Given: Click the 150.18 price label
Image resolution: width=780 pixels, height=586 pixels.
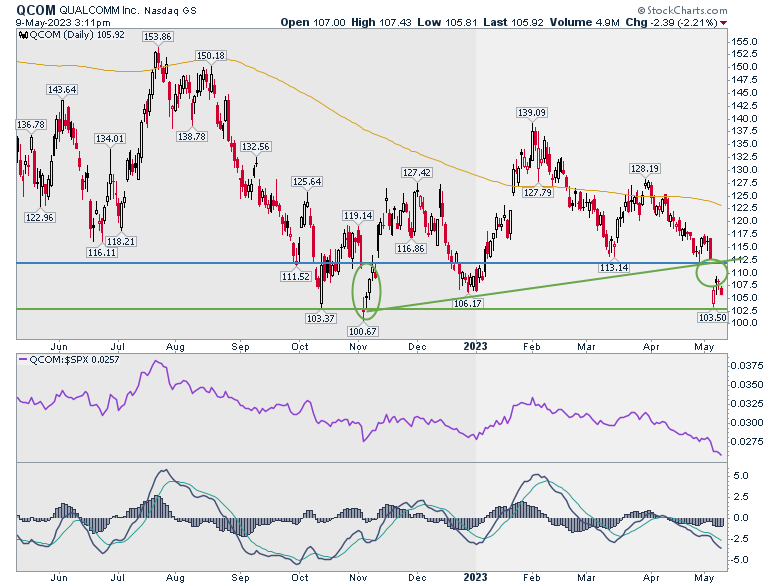Looking at the screenshot, I should coord(211,56).
